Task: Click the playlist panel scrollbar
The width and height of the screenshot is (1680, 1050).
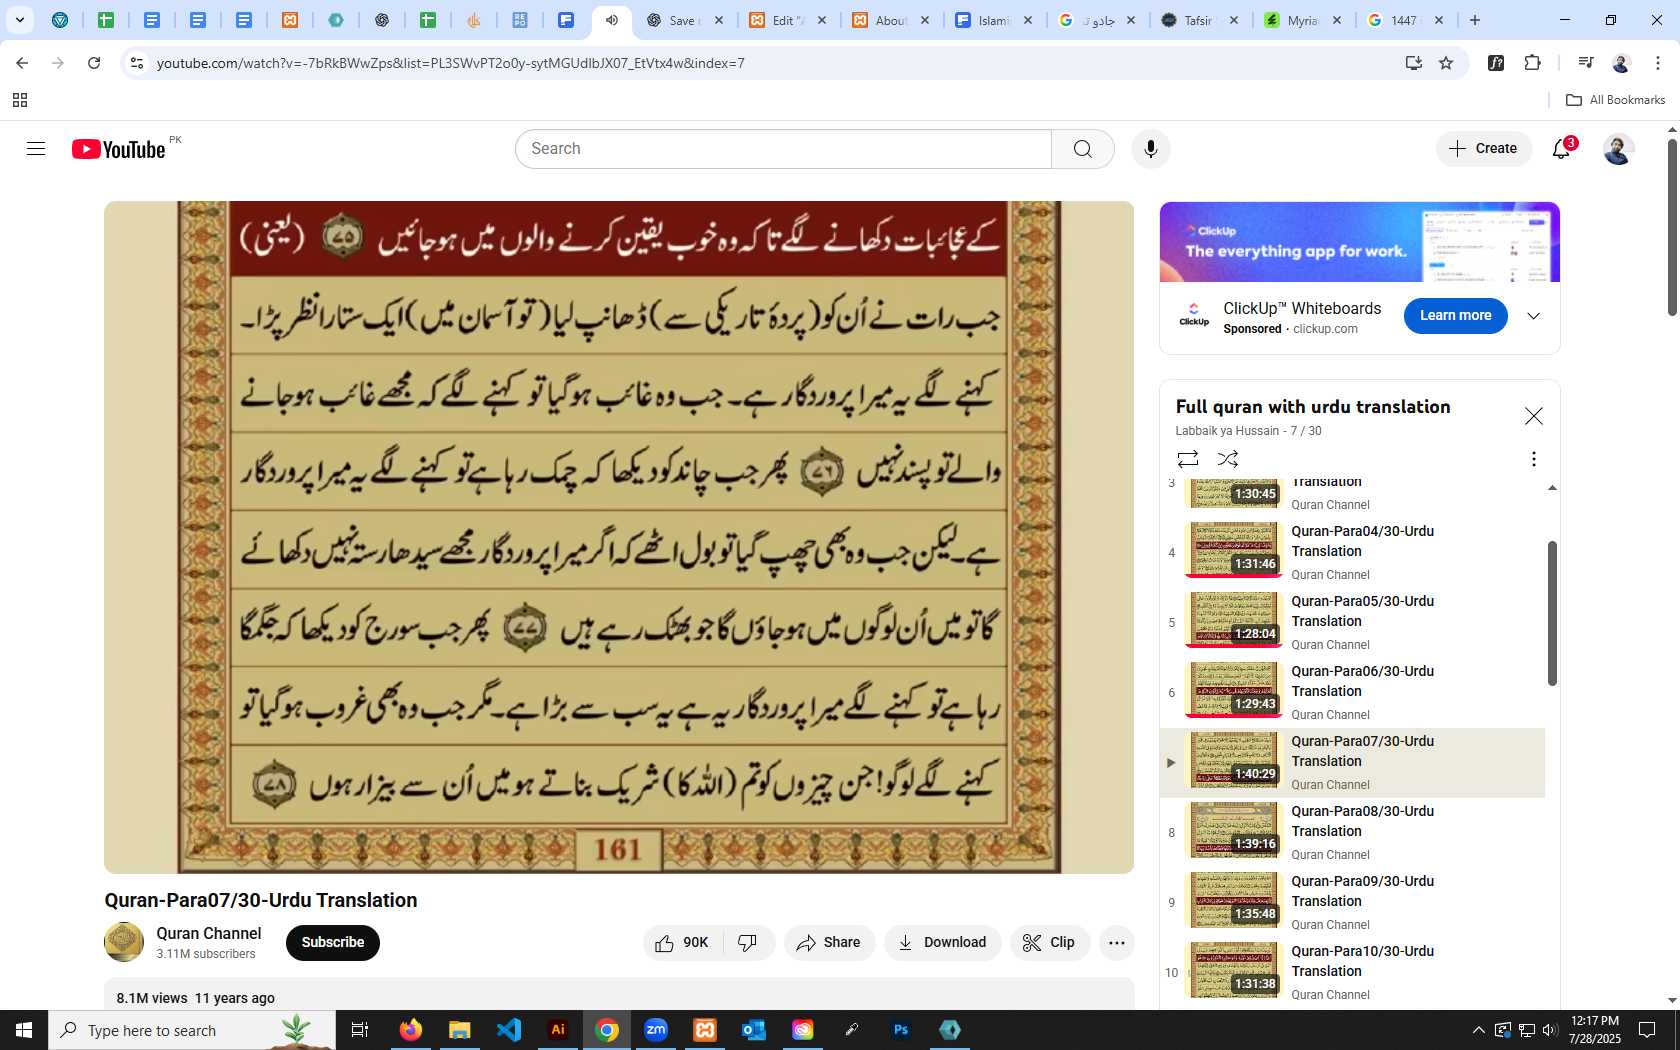Action: (x=1552, y=613)
